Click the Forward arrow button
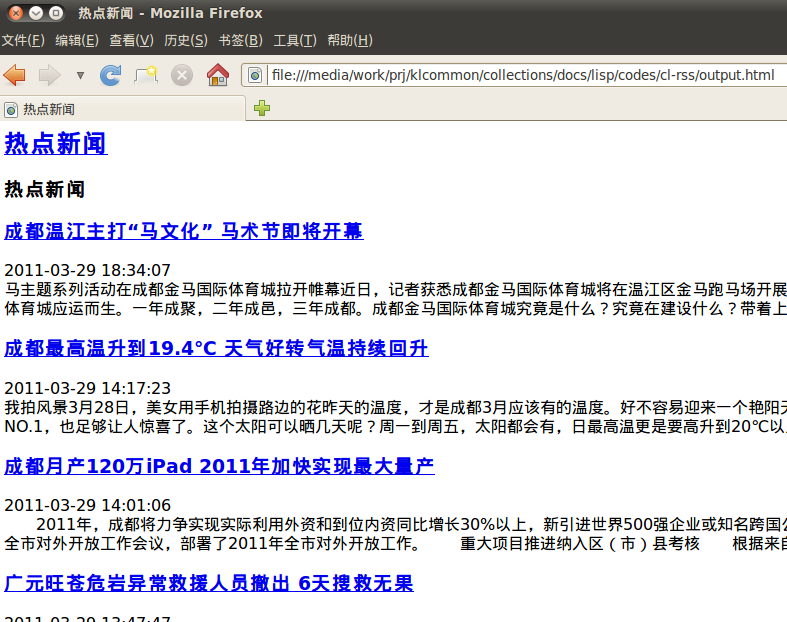 [48, 76]
